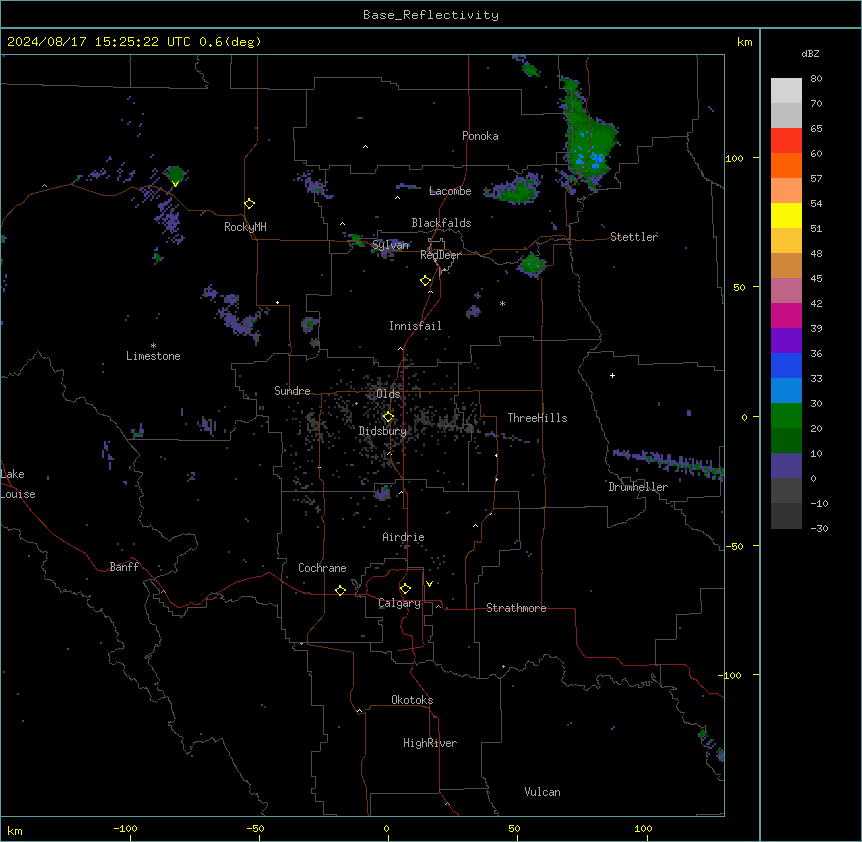Click the bright green swatch in dBZ legend
The image size is (862, 842).
(x=786, y=416)
